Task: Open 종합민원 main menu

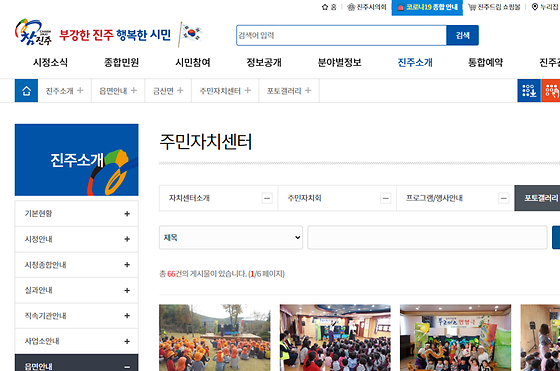Action: point(121,62)
